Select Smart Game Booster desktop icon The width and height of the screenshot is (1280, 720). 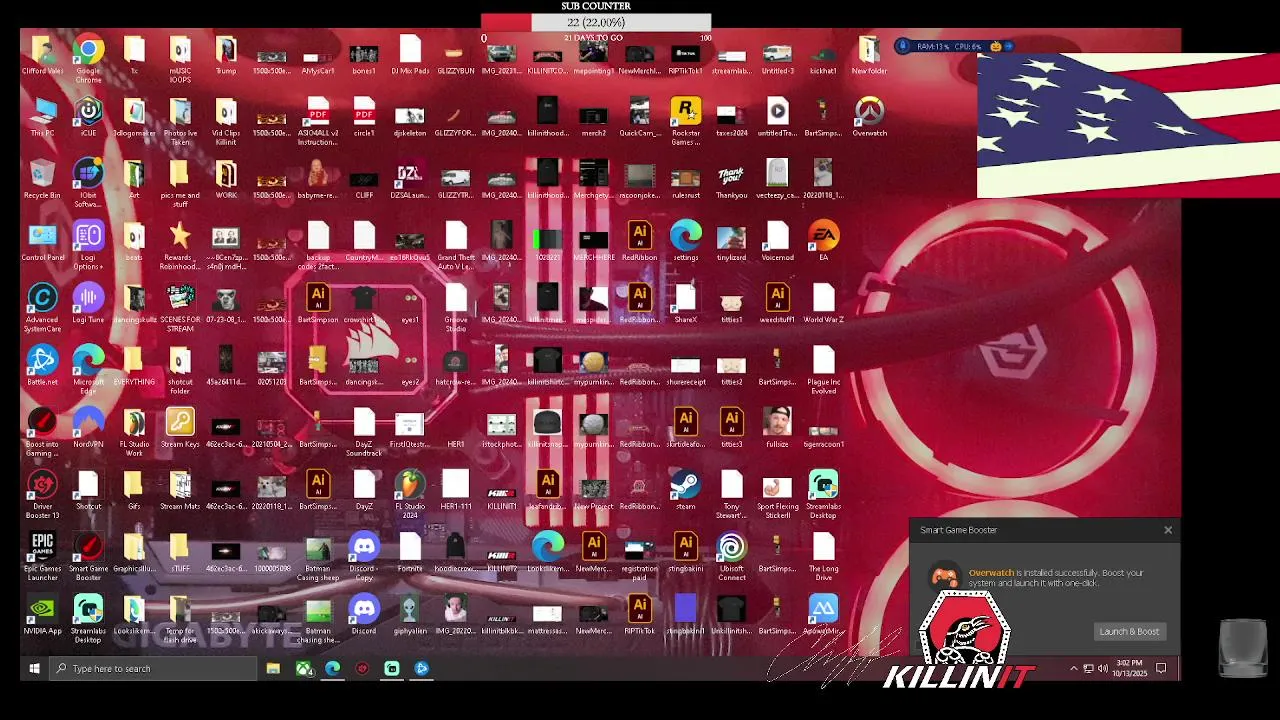point(88,556)
